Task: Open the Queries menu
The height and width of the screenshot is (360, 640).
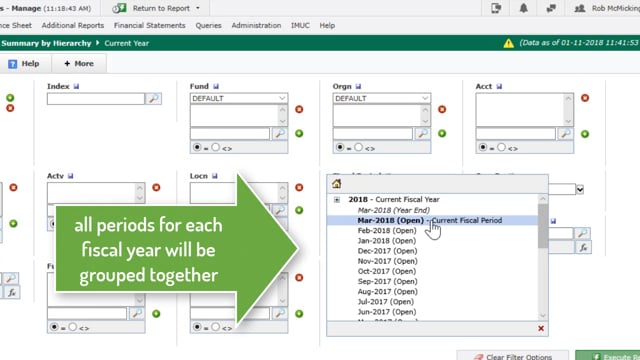Action: coord(208,25)
